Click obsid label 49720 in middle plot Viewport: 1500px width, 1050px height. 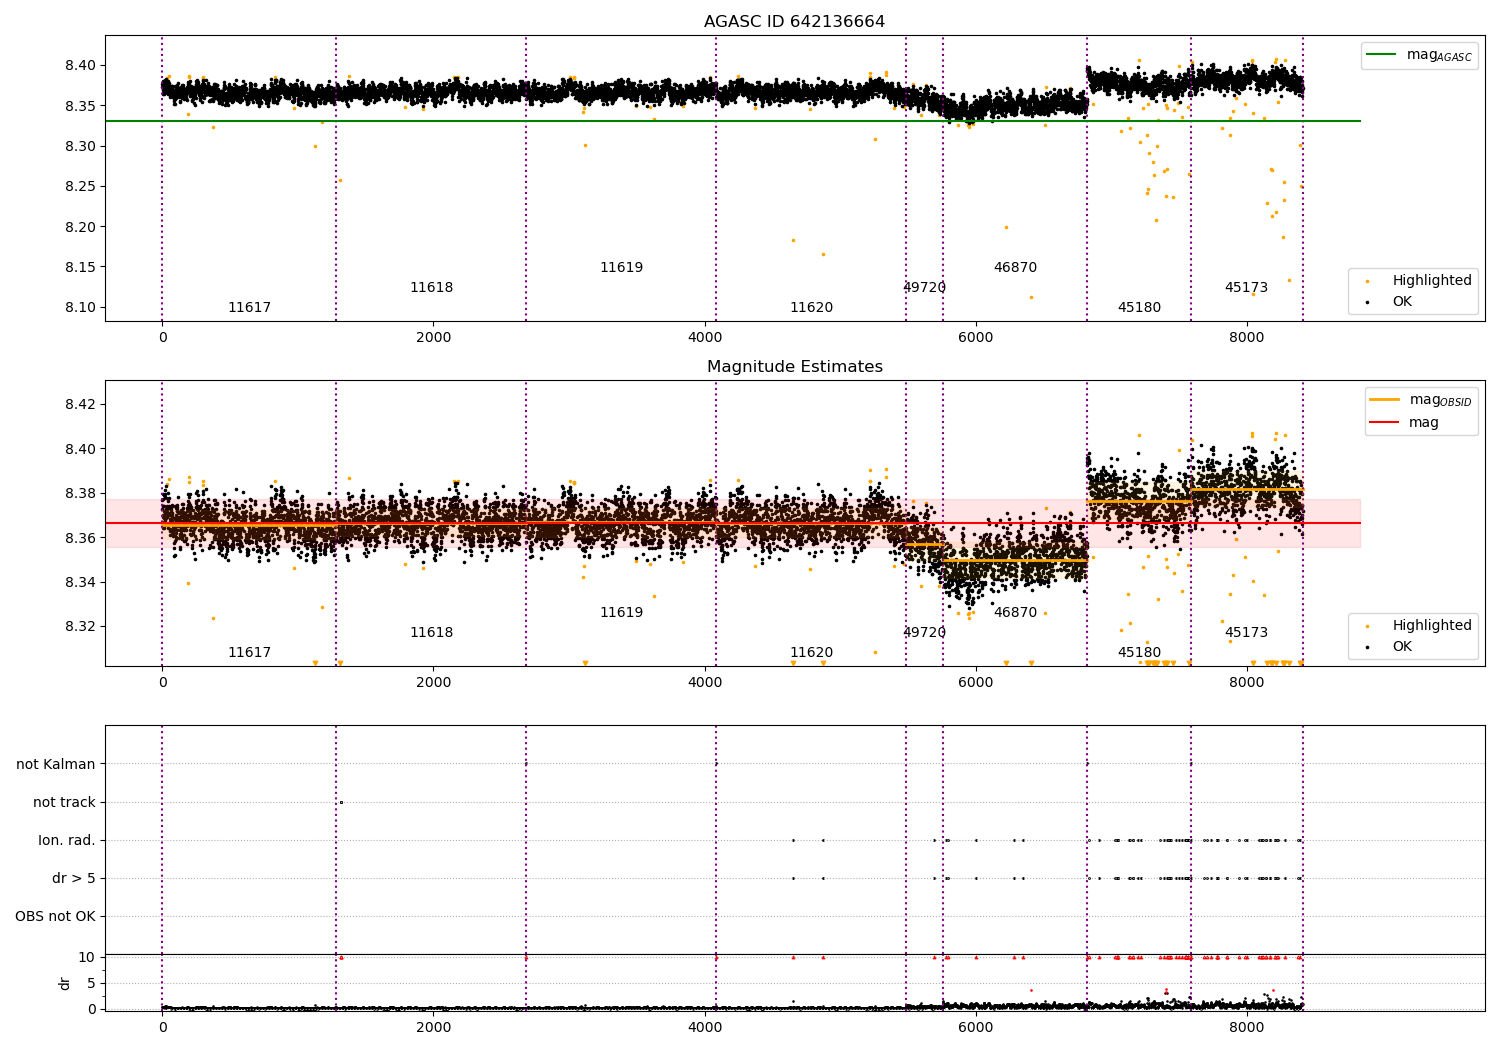tap(924, 633)
